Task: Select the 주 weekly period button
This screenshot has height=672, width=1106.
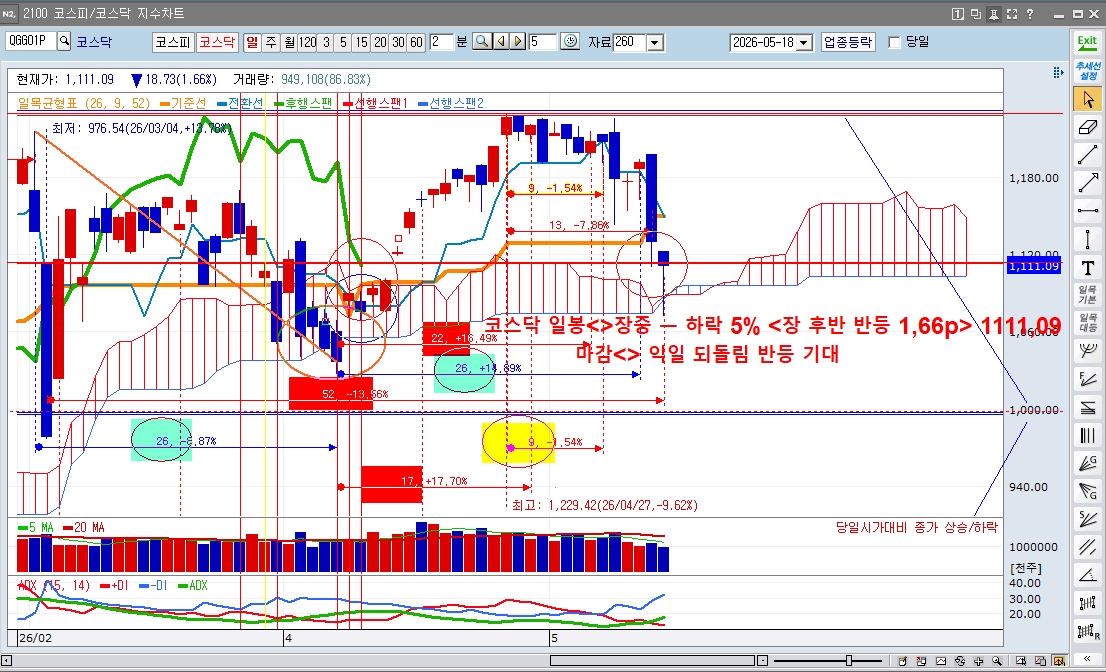Action: 271,42
